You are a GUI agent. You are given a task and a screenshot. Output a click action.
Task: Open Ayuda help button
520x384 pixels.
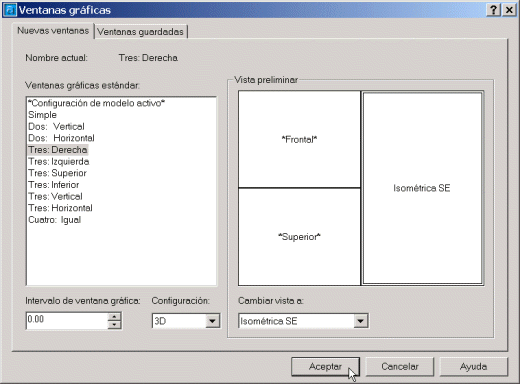[x=474, y=367]
